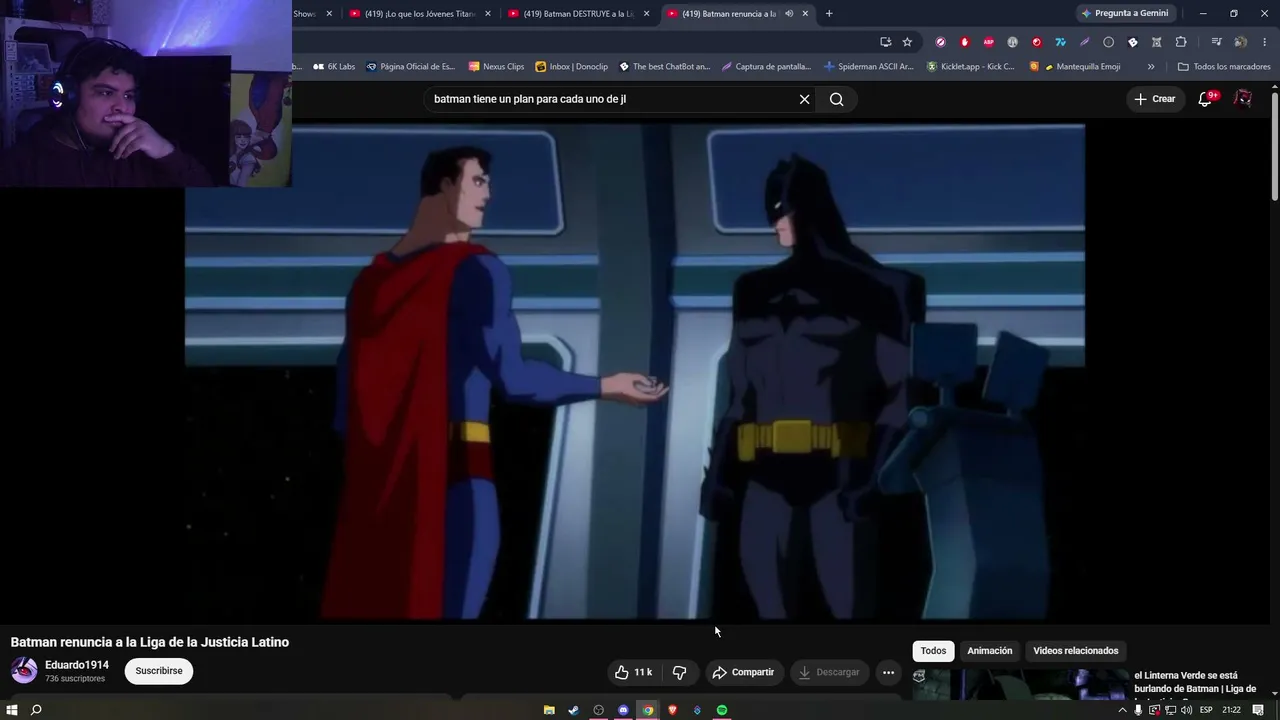Clear the YouTube search box text
Screen dimensions: 1280x720
click(804, 99)
